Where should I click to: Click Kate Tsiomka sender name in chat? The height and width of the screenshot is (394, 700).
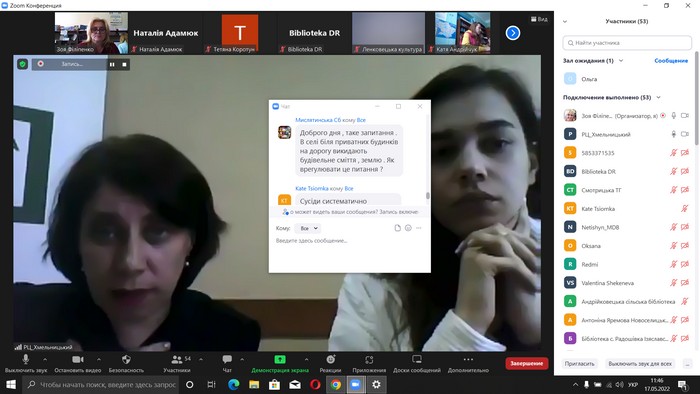[312, 188]
